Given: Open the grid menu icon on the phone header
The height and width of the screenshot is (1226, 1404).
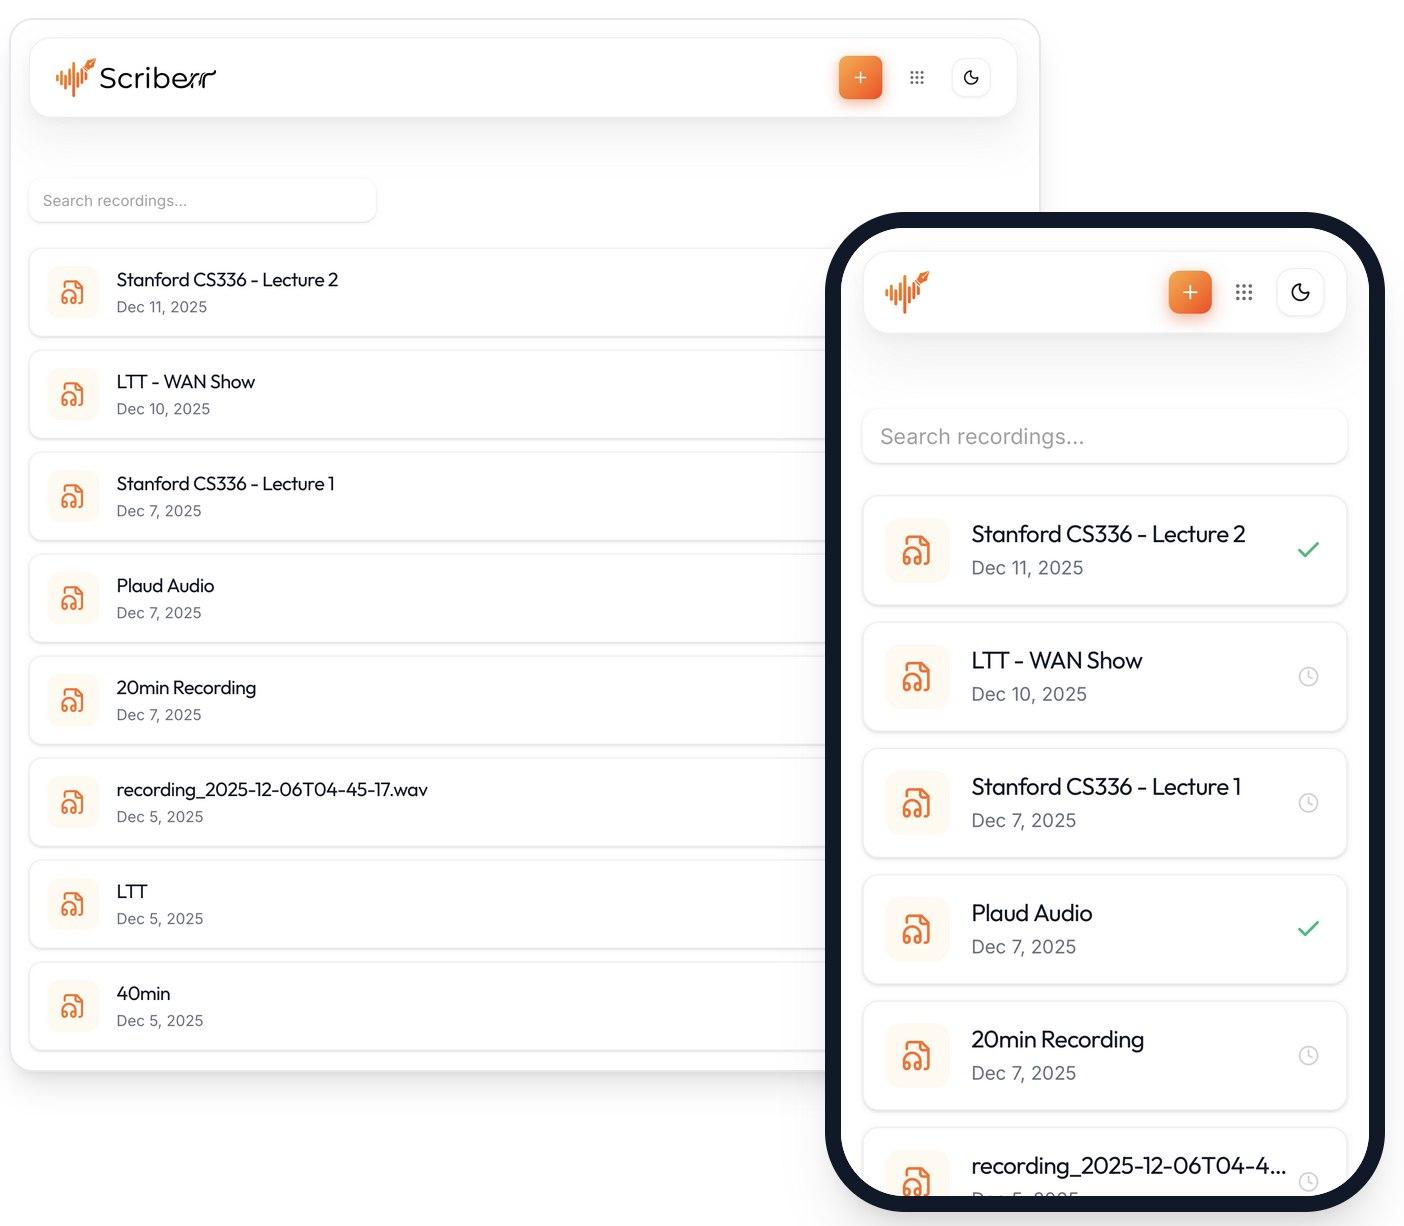Looking at the screenshot, I should [1244, 292].
